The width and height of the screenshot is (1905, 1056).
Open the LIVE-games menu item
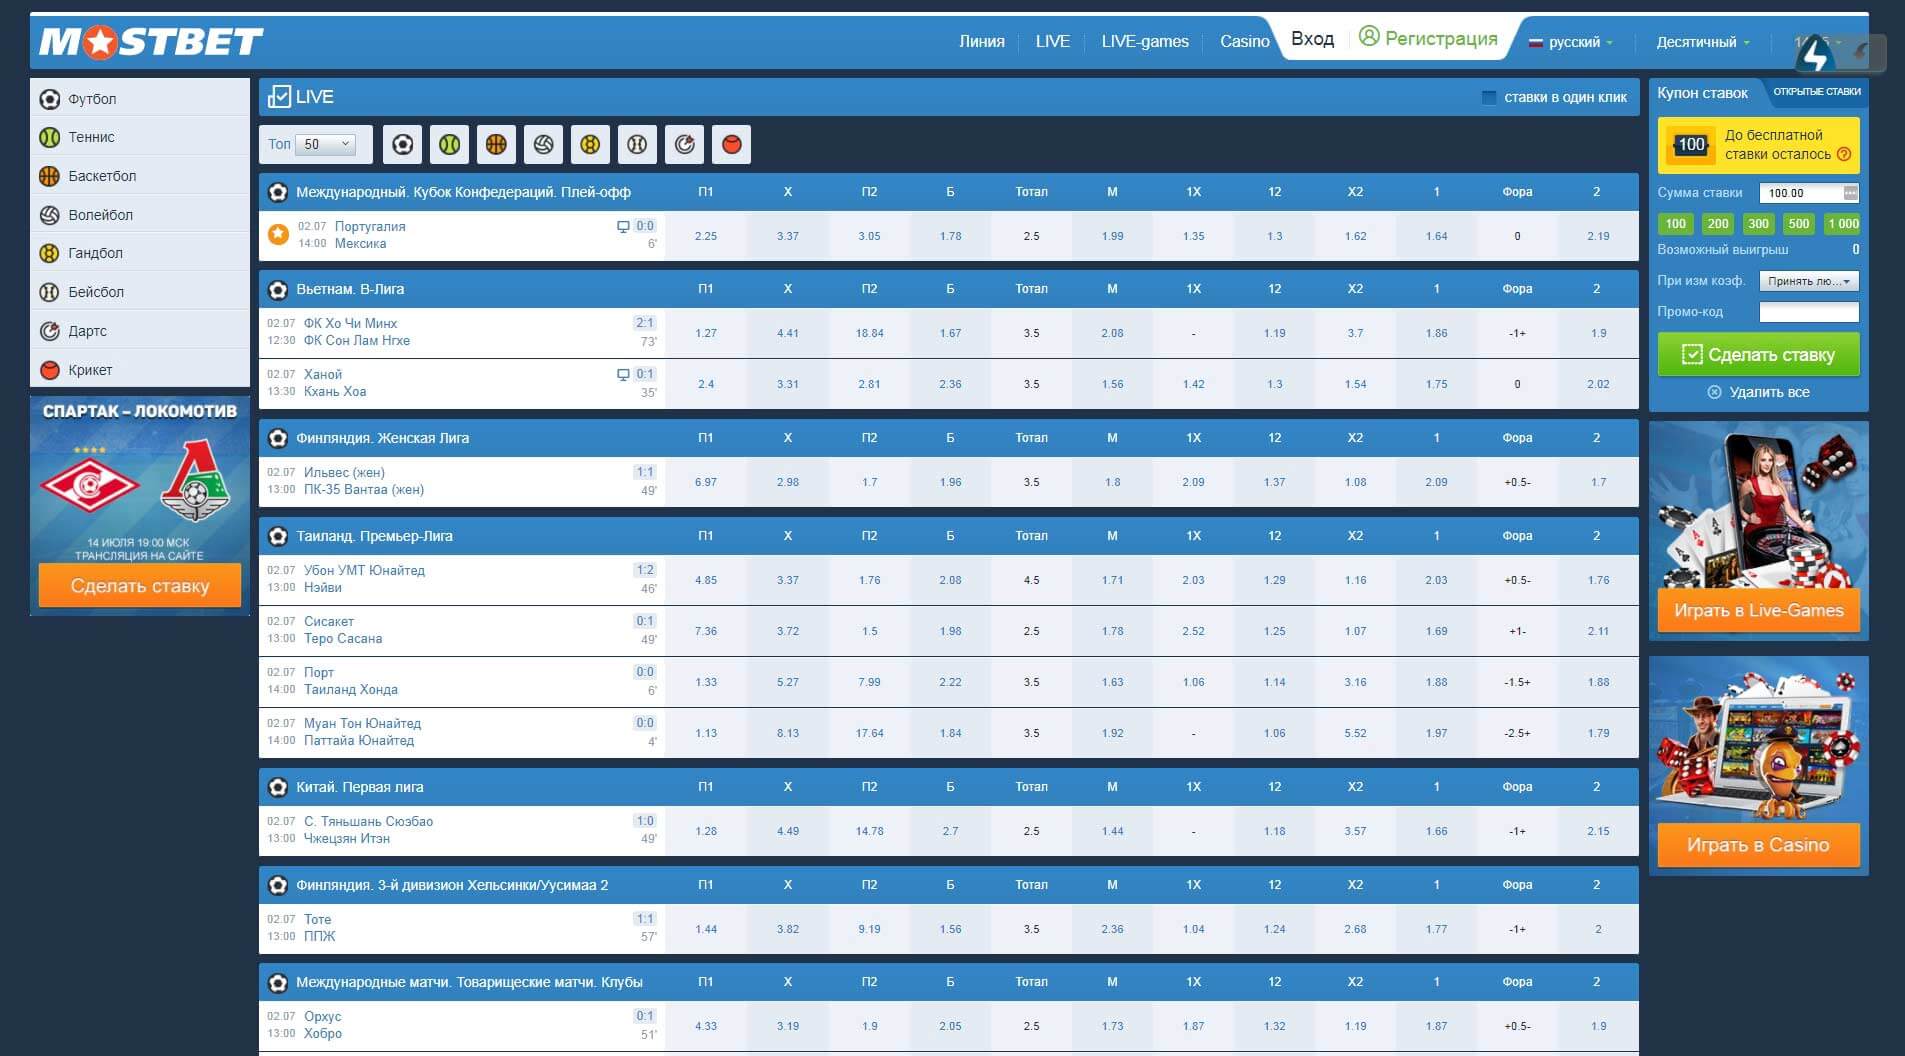[1145, 41]
